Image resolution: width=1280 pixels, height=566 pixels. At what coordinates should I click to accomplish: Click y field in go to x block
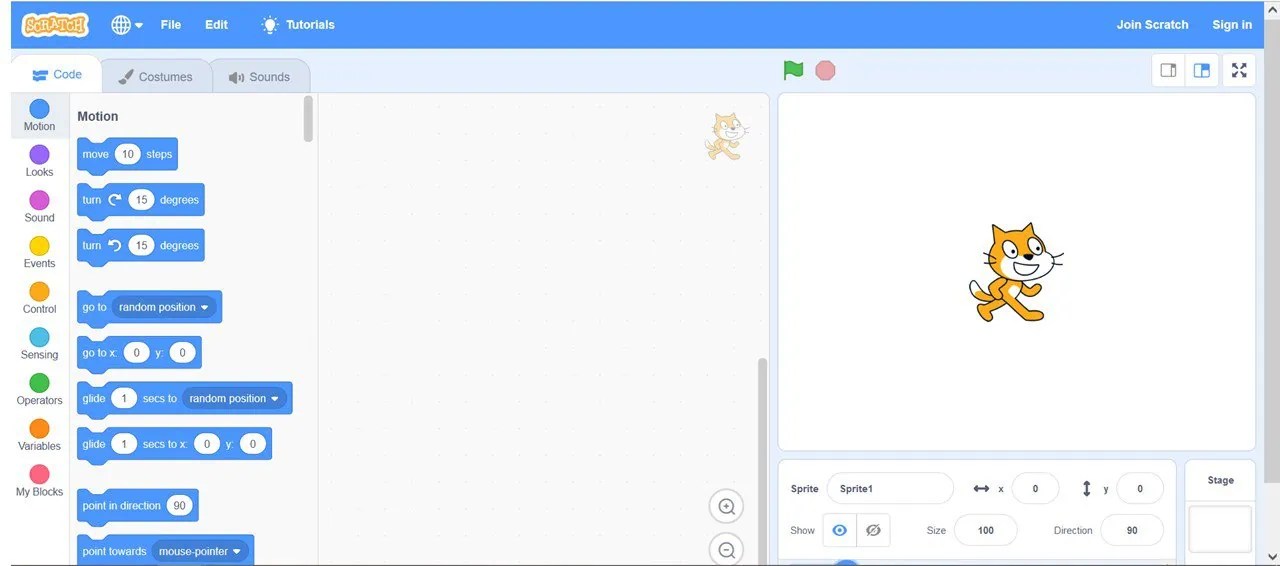pos(182,353)
